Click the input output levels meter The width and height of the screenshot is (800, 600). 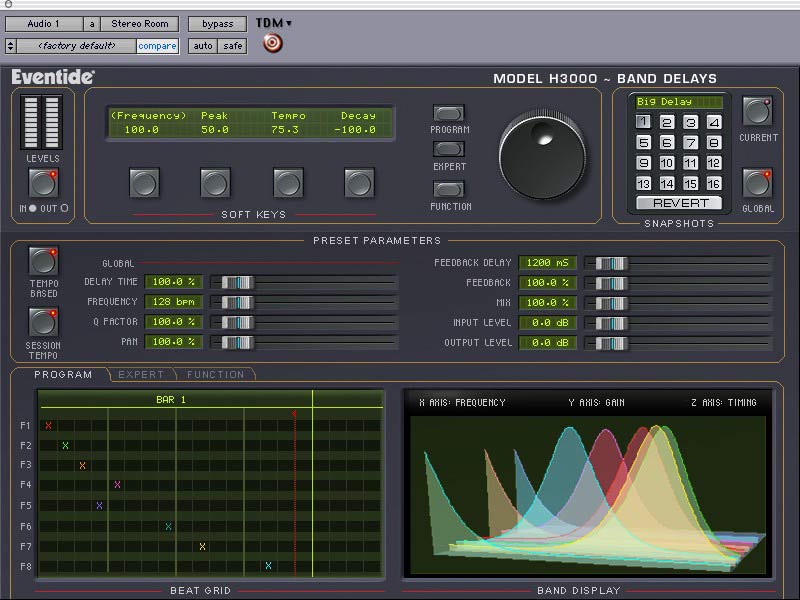[41, 122]
